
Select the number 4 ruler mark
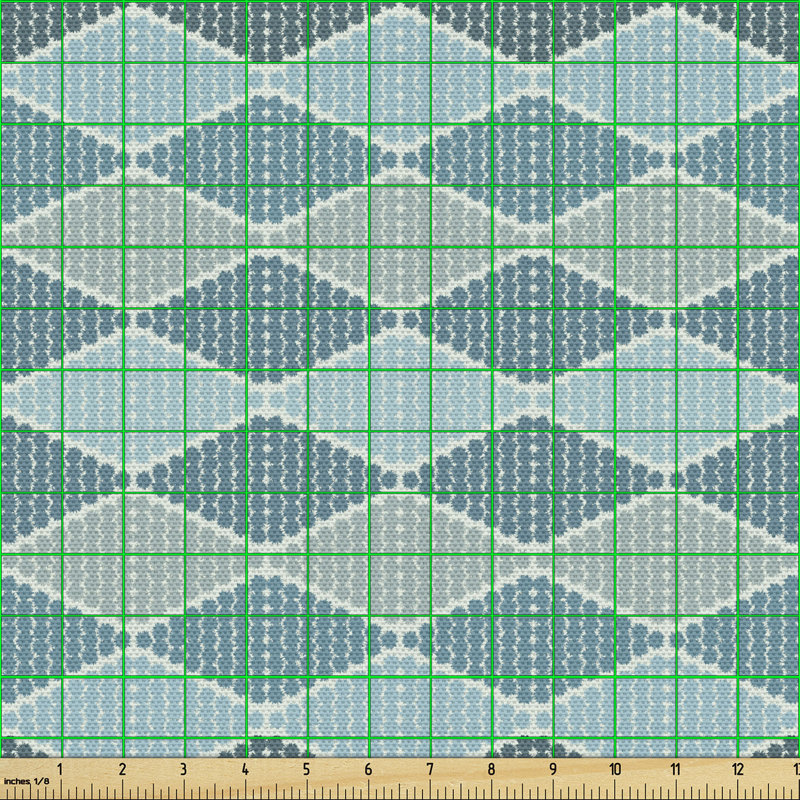point(245,769)
